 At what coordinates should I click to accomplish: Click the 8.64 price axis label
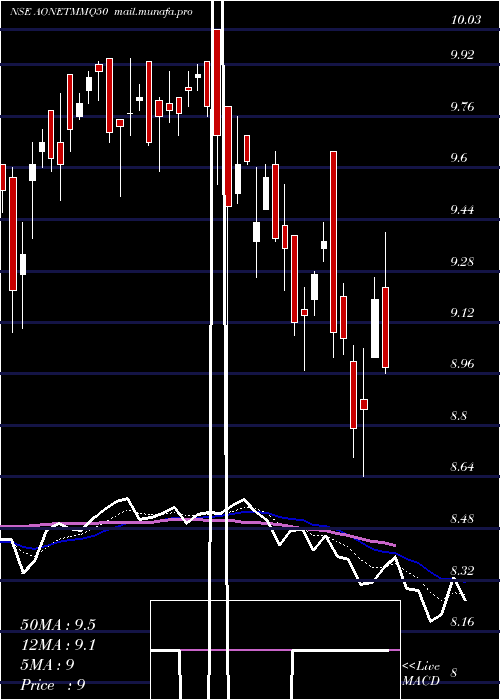462,467
